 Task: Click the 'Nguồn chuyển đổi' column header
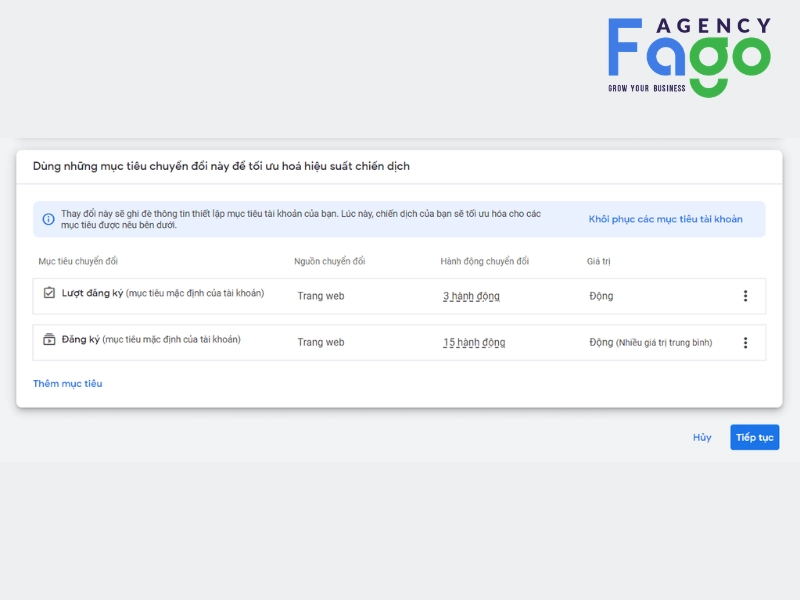(x=330, y=261)
